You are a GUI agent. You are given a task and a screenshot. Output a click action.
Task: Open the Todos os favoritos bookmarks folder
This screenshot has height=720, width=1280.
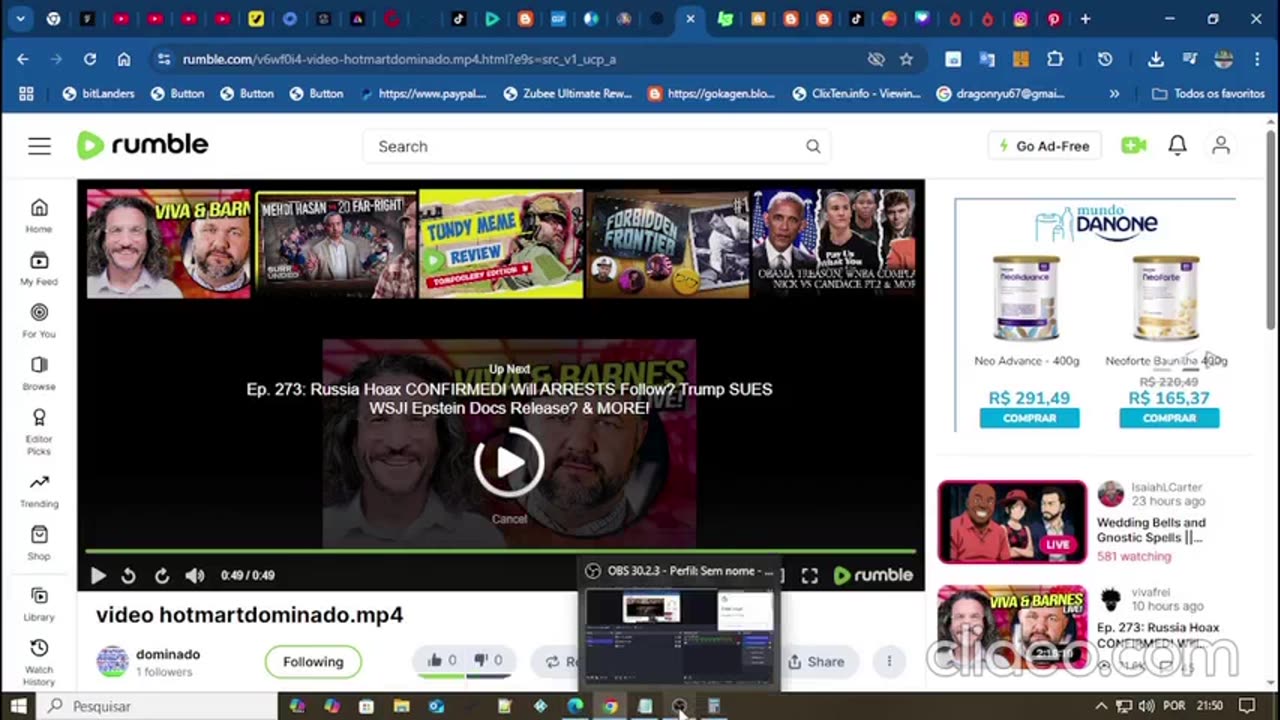pyautogui.click(x=1208, y=93)
